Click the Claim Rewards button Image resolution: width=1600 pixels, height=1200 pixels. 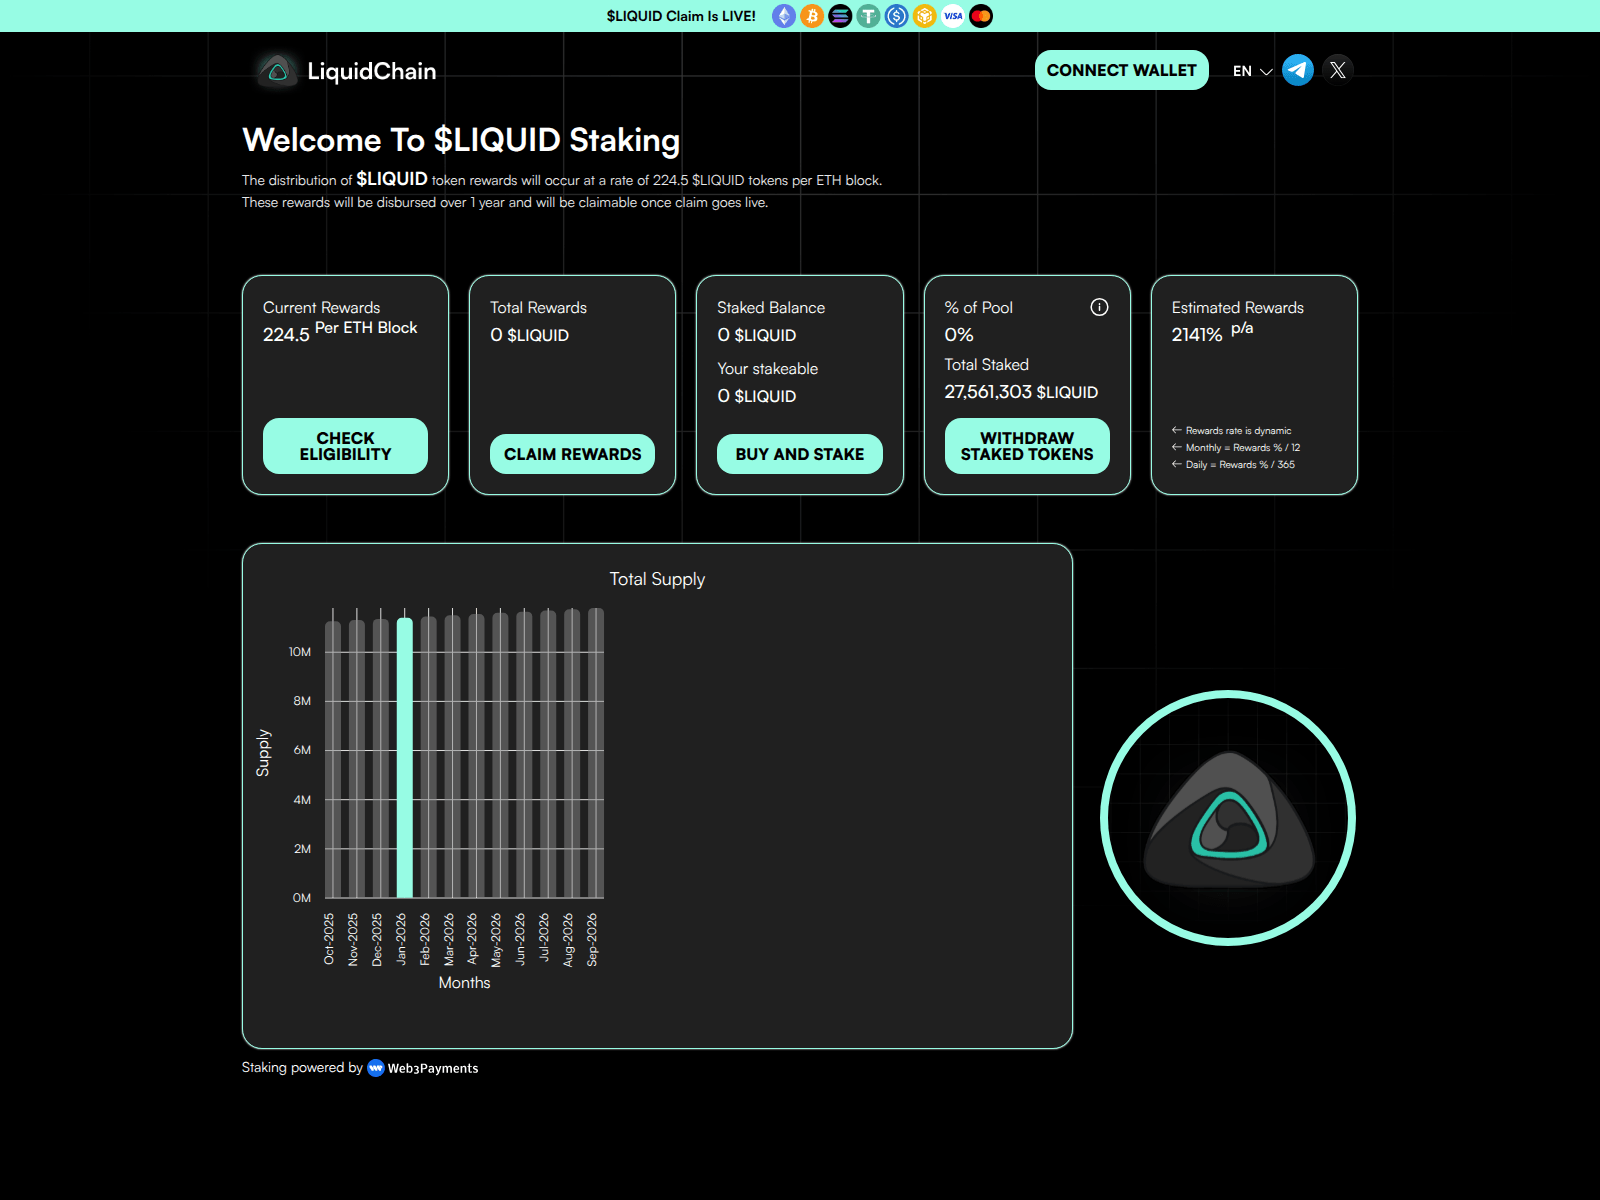572,454
